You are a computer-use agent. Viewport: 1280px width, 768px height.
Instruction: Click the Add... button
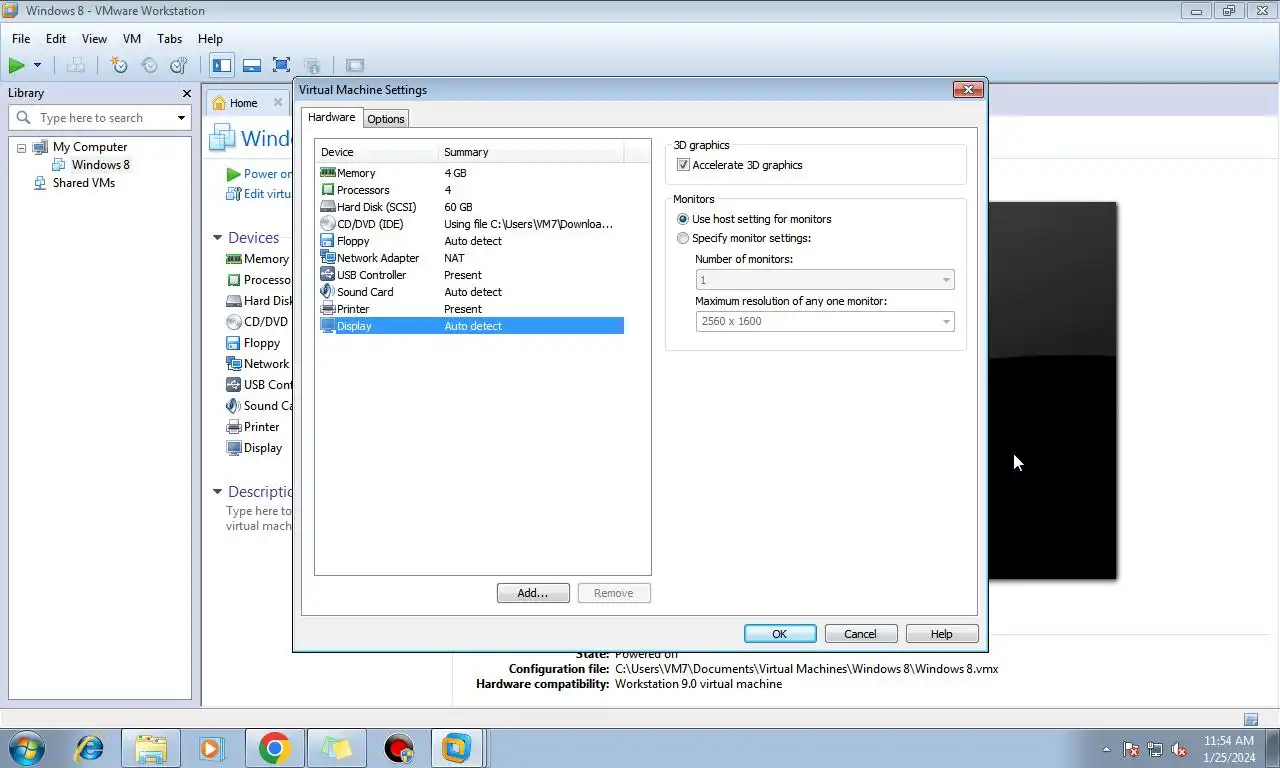coord(533,593)
